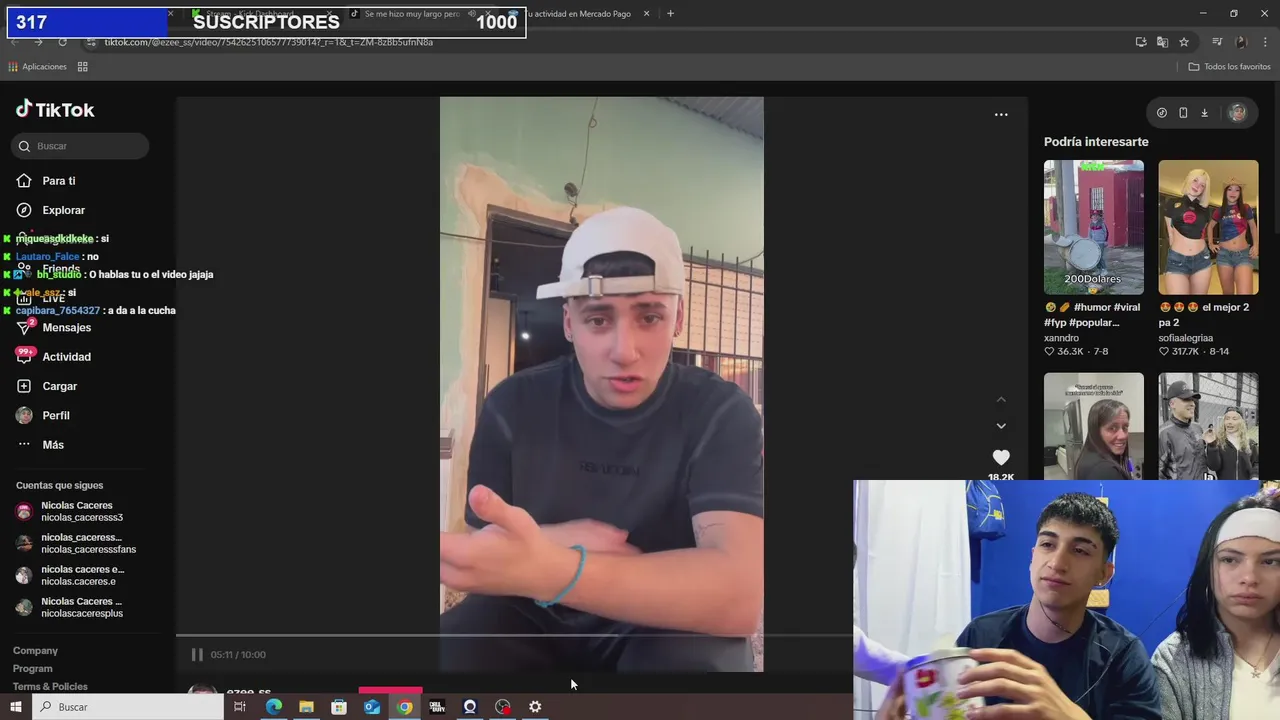Seek on the video progress bar

click(514, 635)
